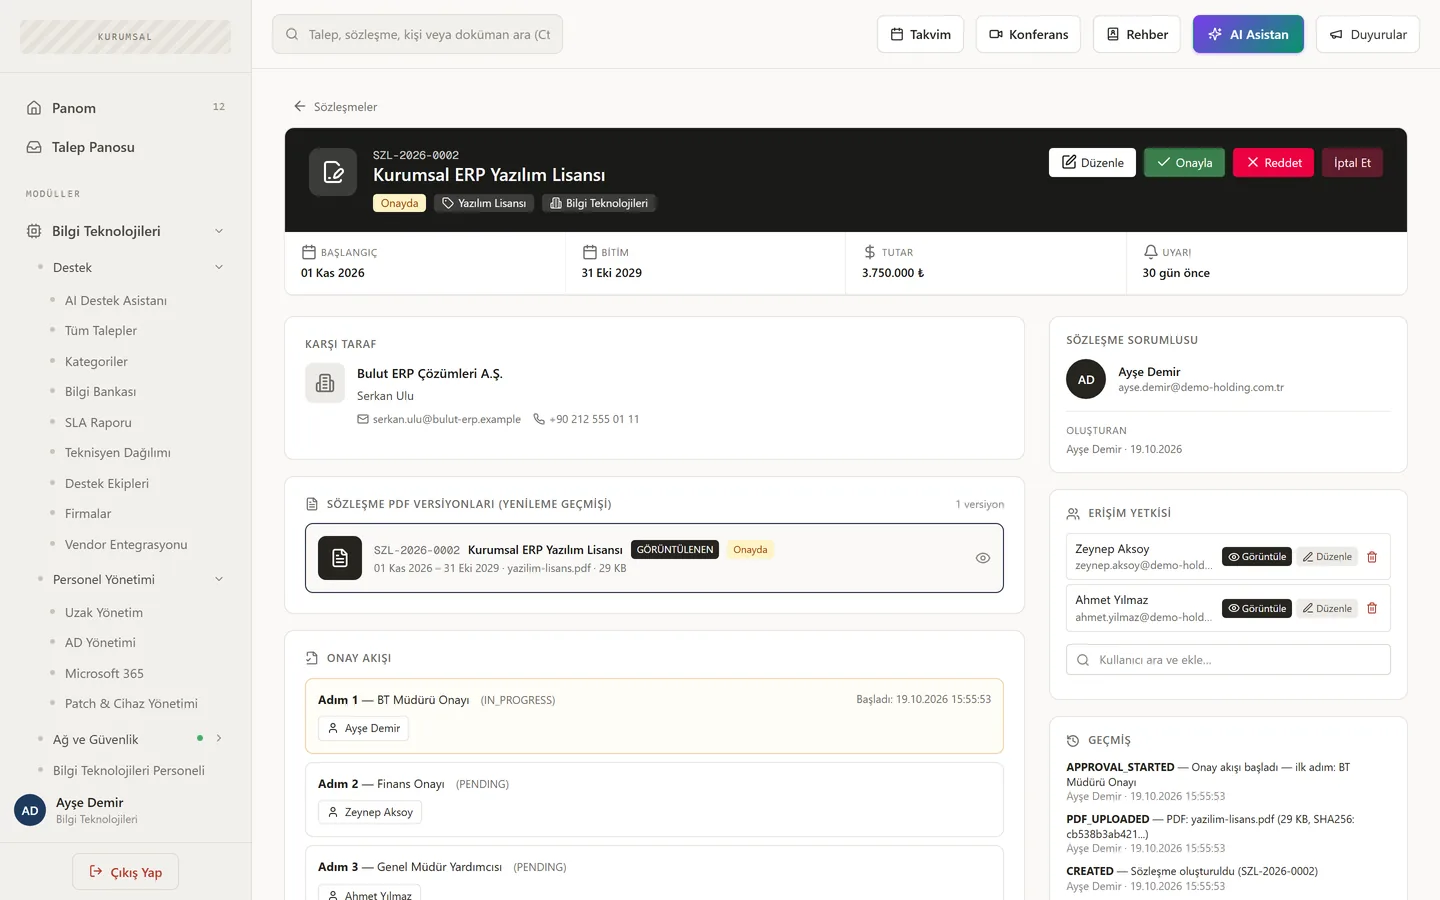Viewport: 1440px width, 900px height.
Task: Go back to Sözleşmeler list
Action: pyautogui.click(x=335, y=106)
